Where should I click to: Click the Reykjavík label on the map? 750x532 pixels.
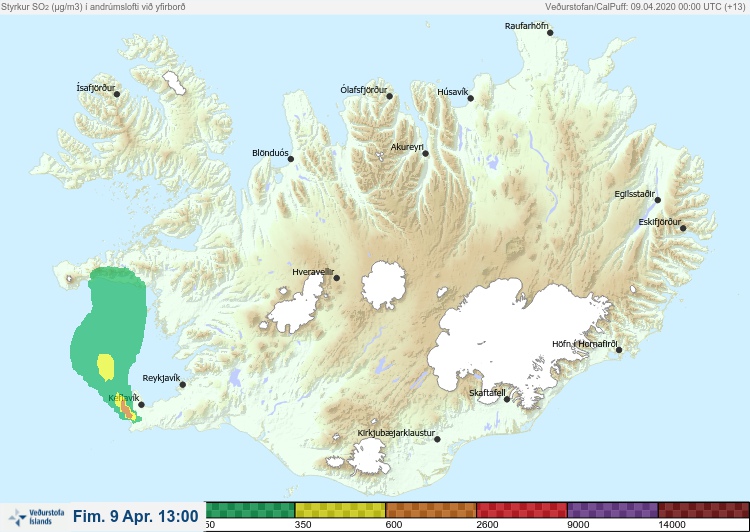tap(161, 378)
